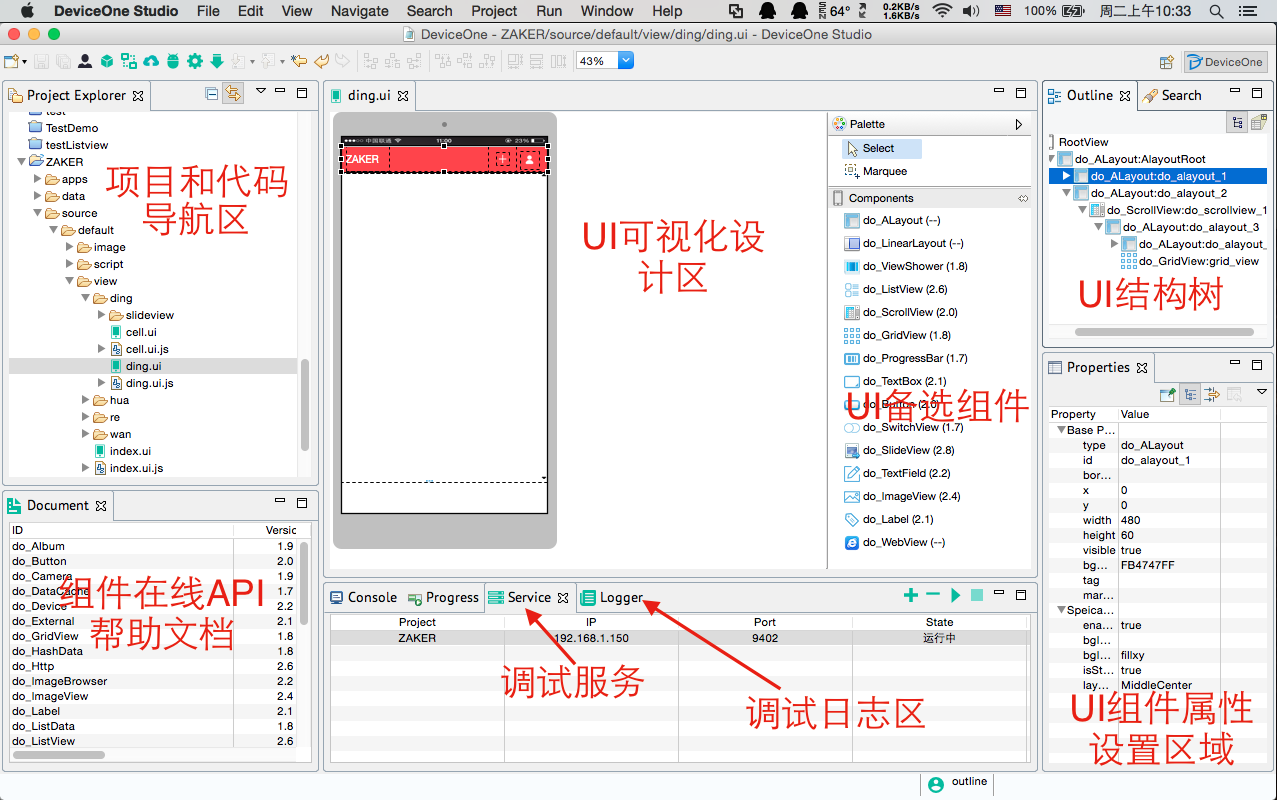Expand do_ALayout:do_alayout_1 node in Outline
Screen dimensions: 1277x800
pos(1067,176)
